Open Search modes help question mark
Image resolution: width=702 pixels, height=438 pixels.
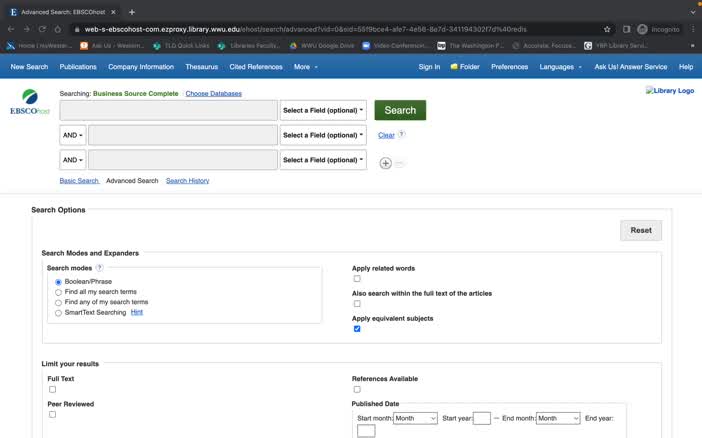pyautogui.click(x=99, y=268)
